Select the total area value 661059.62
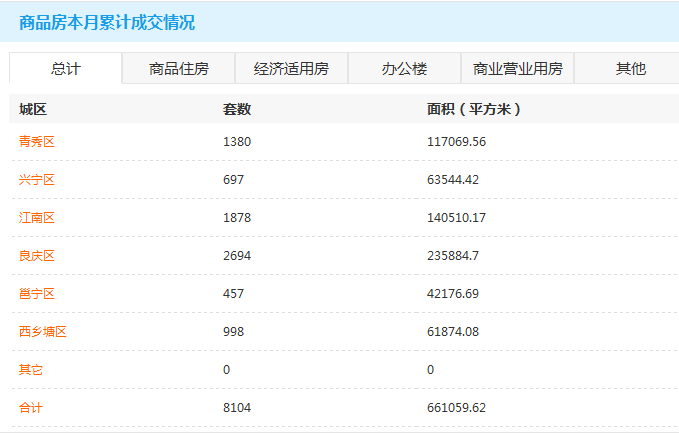679x433 pixels. (456, 408)
